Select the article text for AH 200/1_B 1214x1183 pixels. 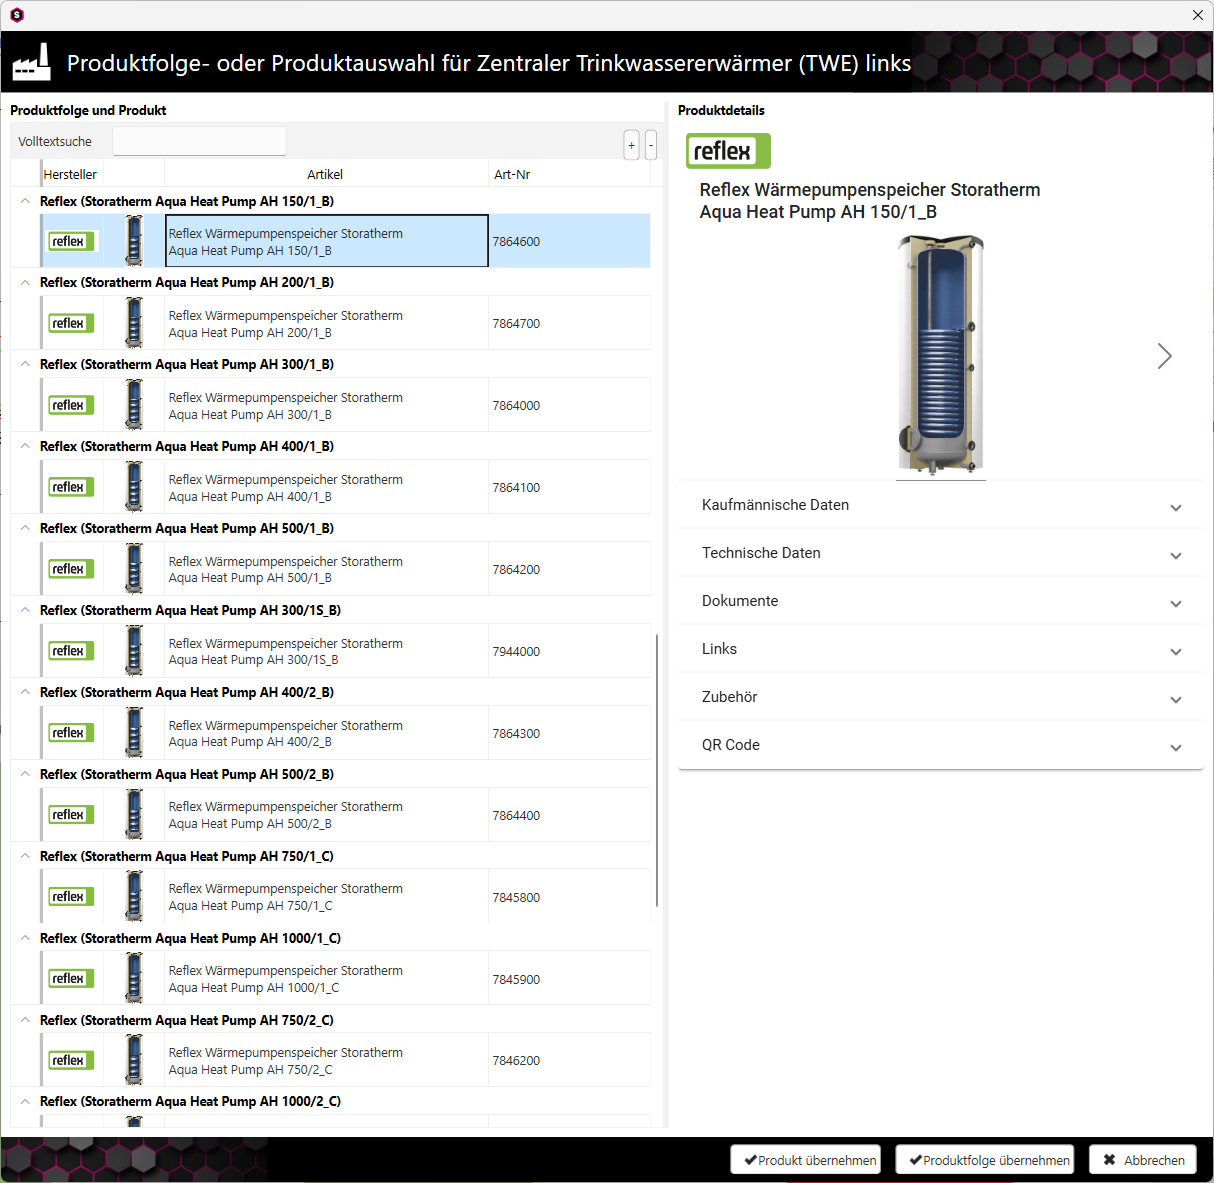pos(286,324)
